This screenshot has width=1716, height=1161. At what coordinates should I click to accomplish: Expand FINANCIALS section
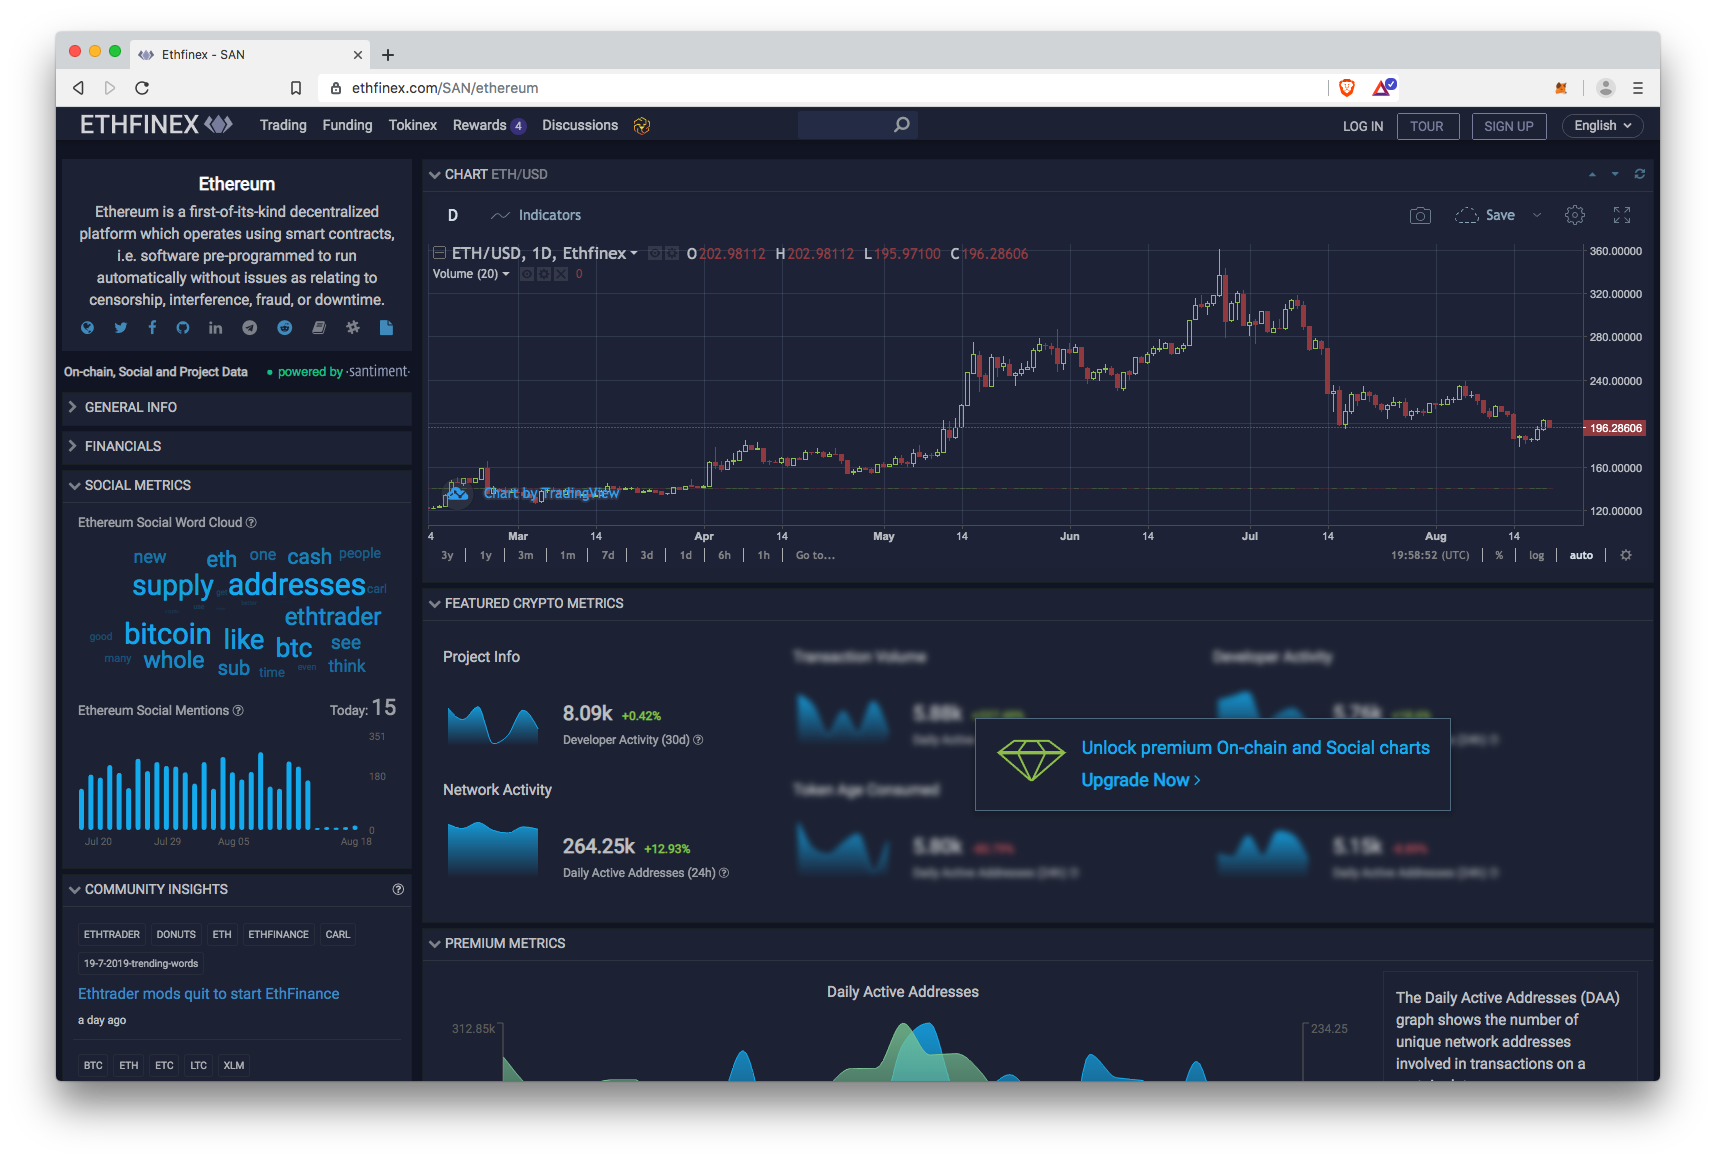[237, 446]
